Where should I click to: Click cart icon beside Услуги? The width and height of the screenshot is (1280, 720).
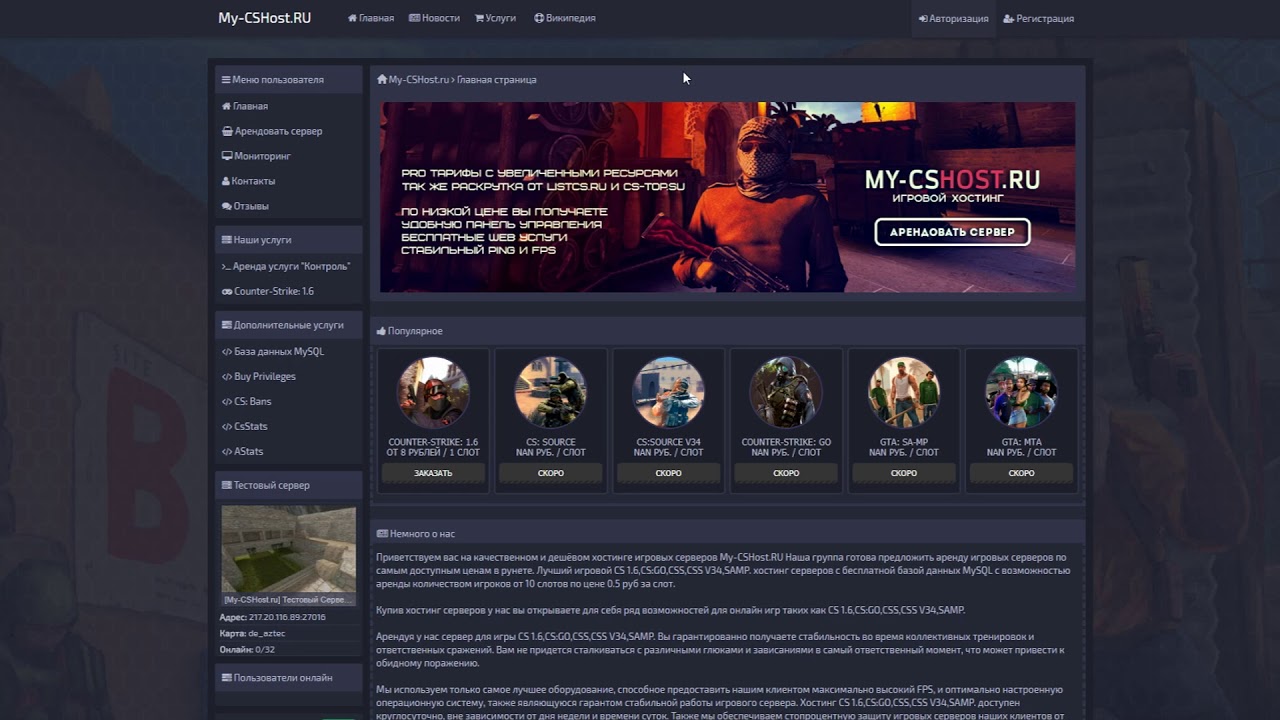click(x=479, y=18)
